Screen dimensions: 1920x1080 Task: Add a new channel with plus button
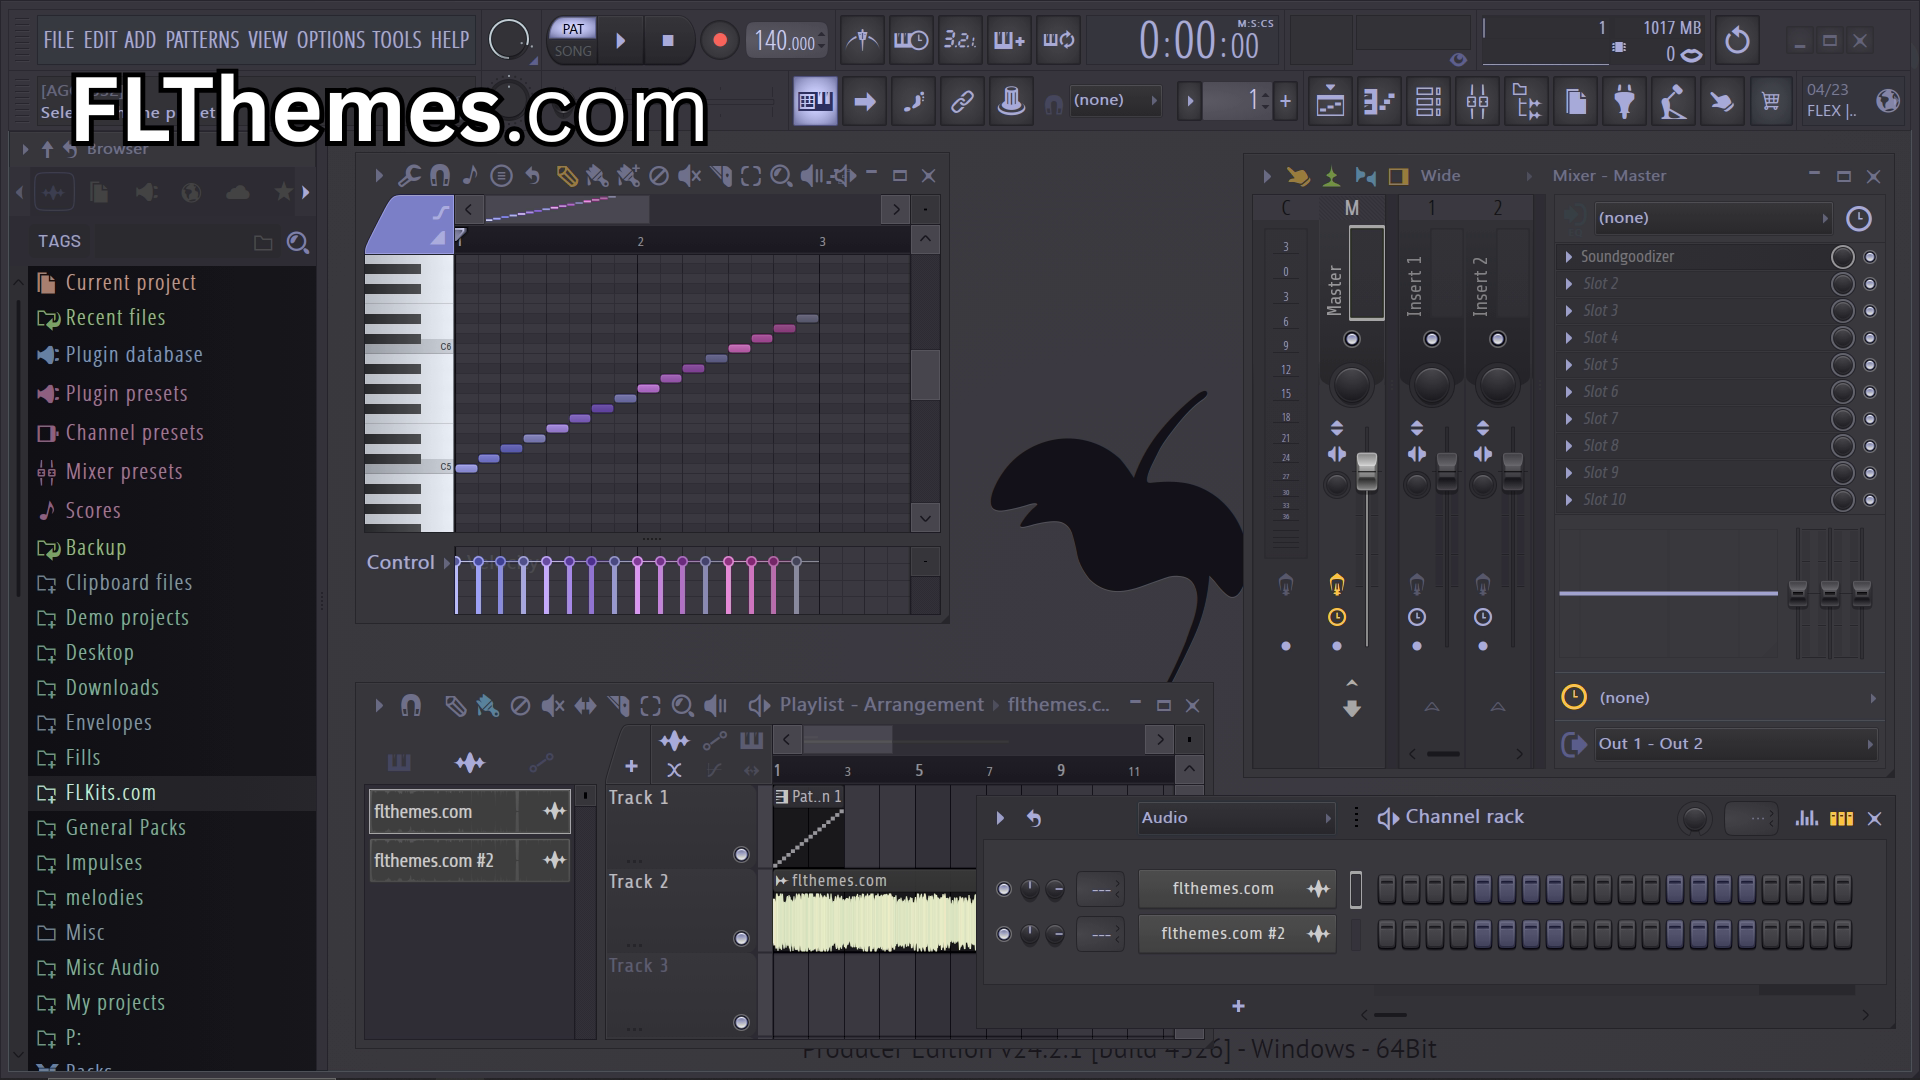pyautogui.click(x=1238, y=1006)
